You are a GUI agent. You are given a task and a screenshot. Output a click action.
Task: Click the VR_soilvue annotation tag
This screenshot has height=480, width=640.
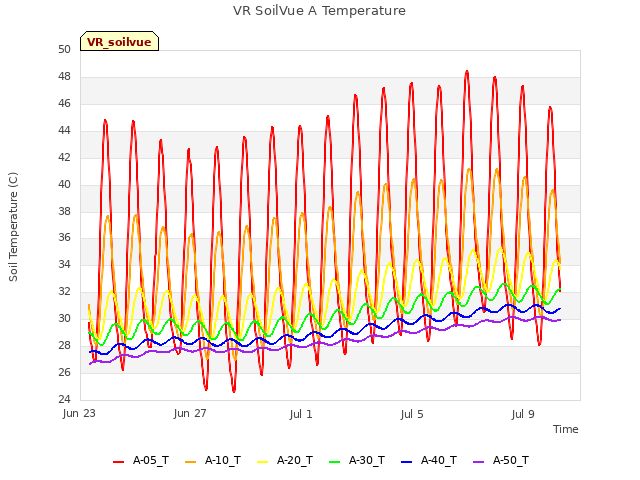(119, 41)
